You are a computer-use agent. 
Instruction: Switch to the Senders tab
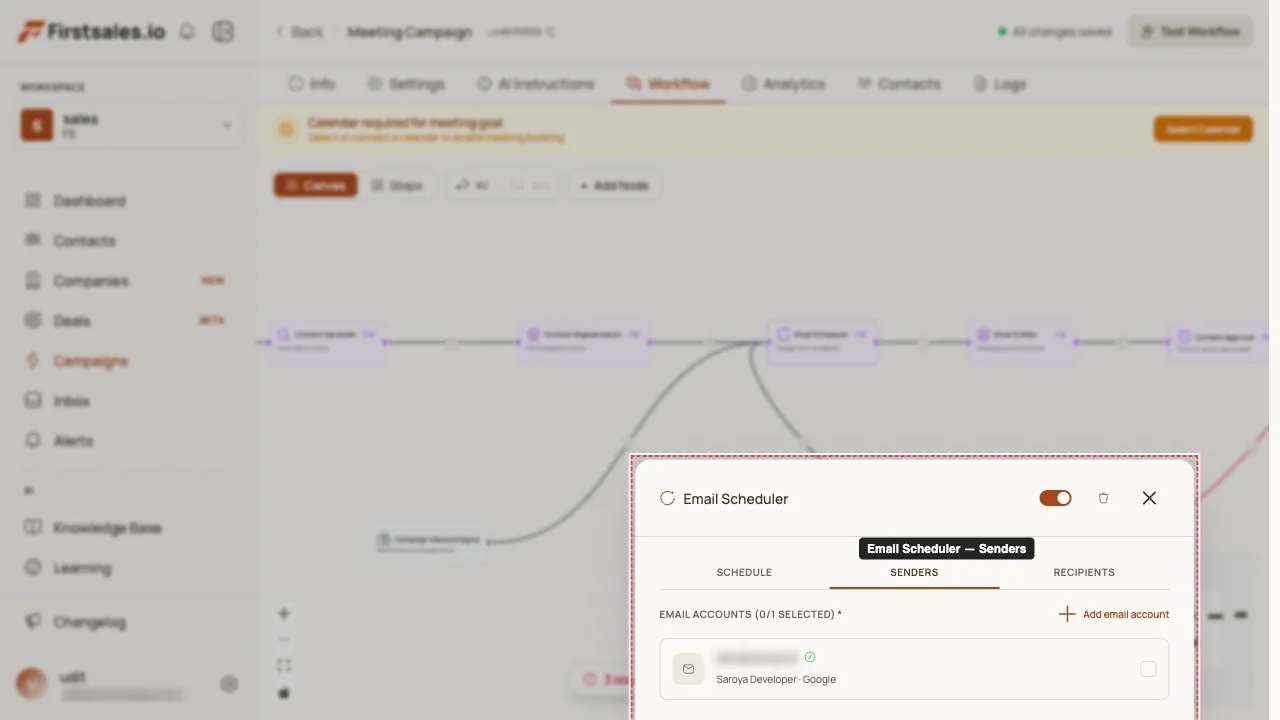click(914, 573)
